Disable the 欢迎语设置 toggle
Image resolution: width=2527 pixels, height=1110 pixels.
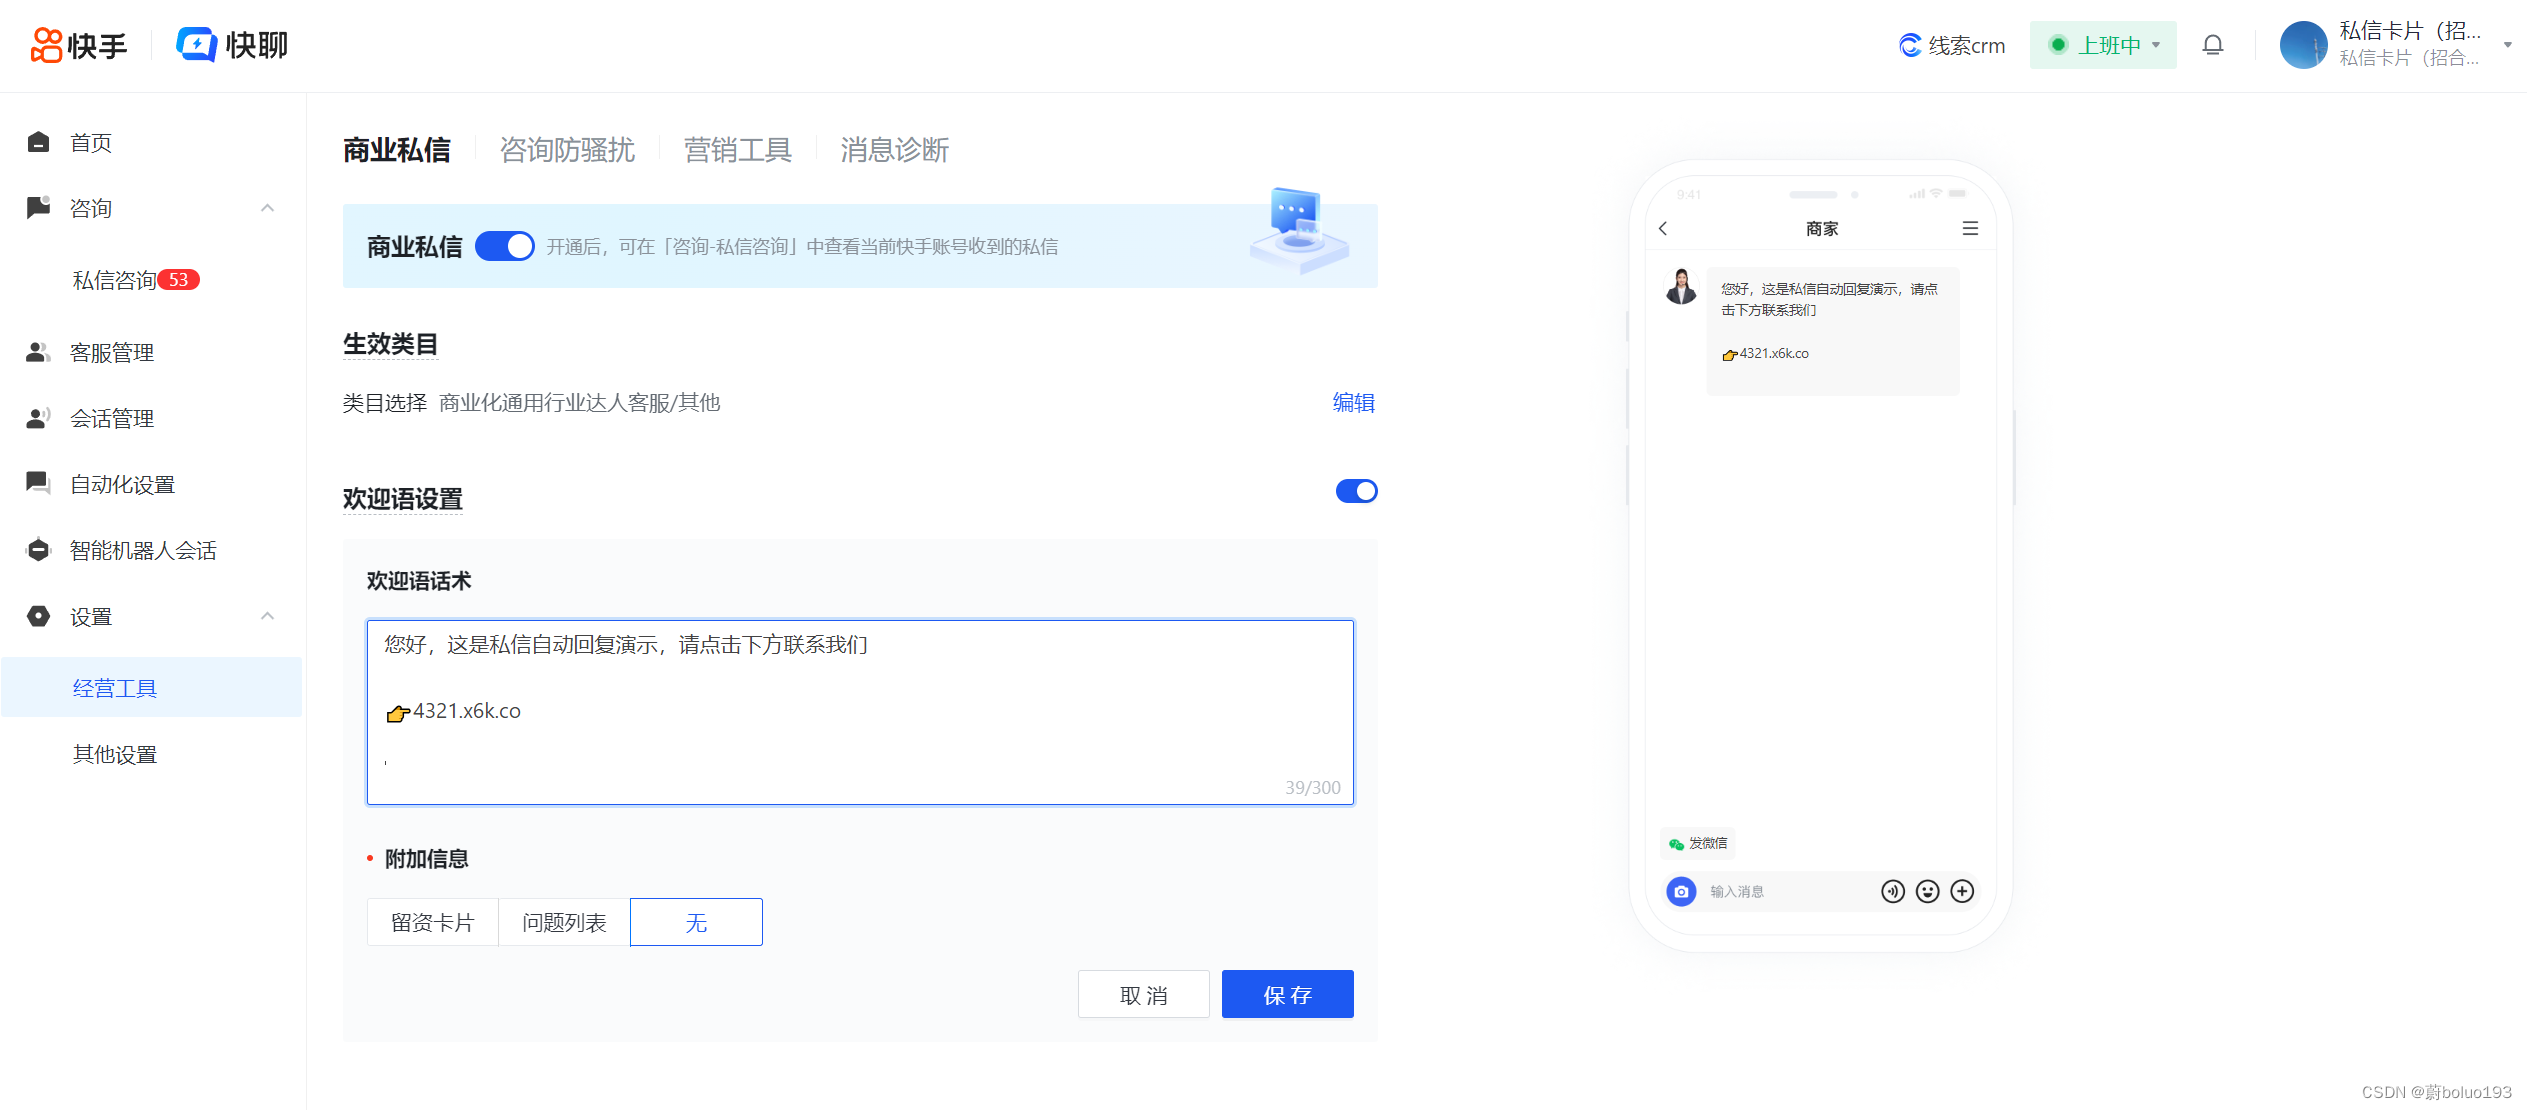1356,491
